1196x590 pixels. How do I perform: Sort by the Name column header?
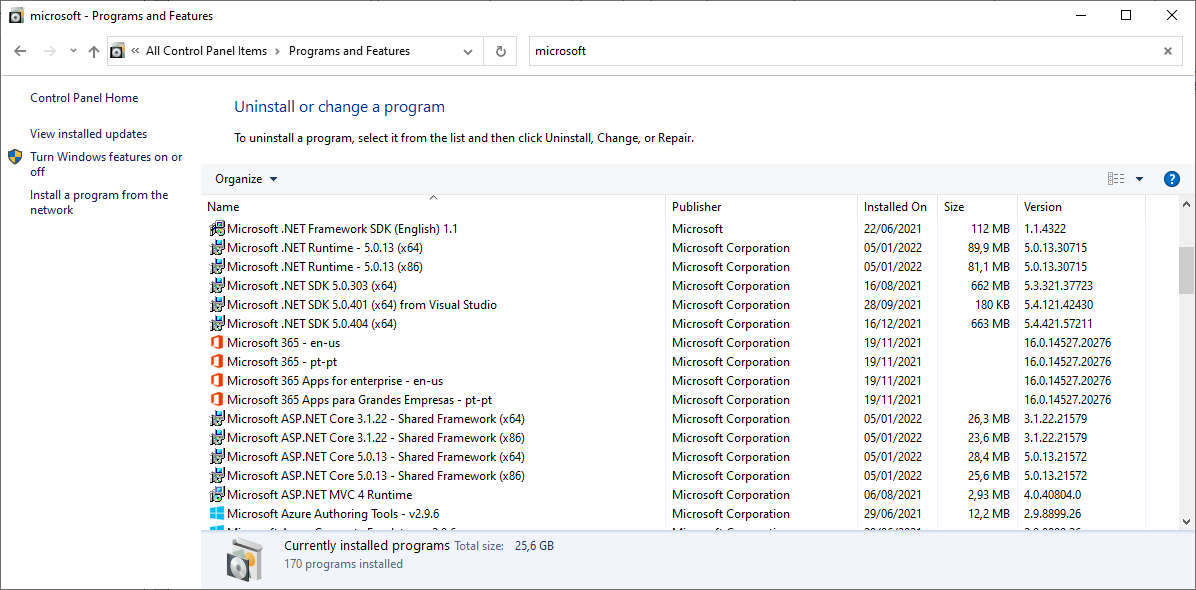coord(433,207)
